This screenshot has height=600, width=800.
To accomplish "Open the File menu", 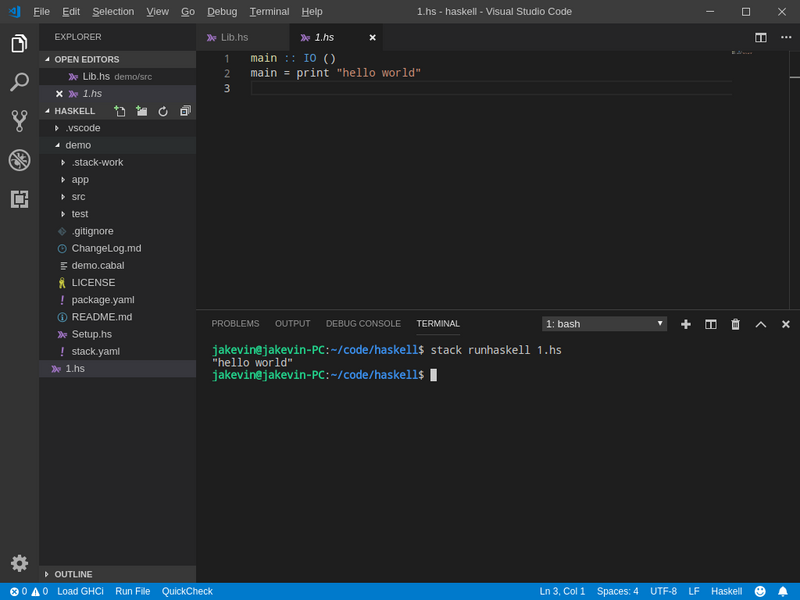I will 41,11.
